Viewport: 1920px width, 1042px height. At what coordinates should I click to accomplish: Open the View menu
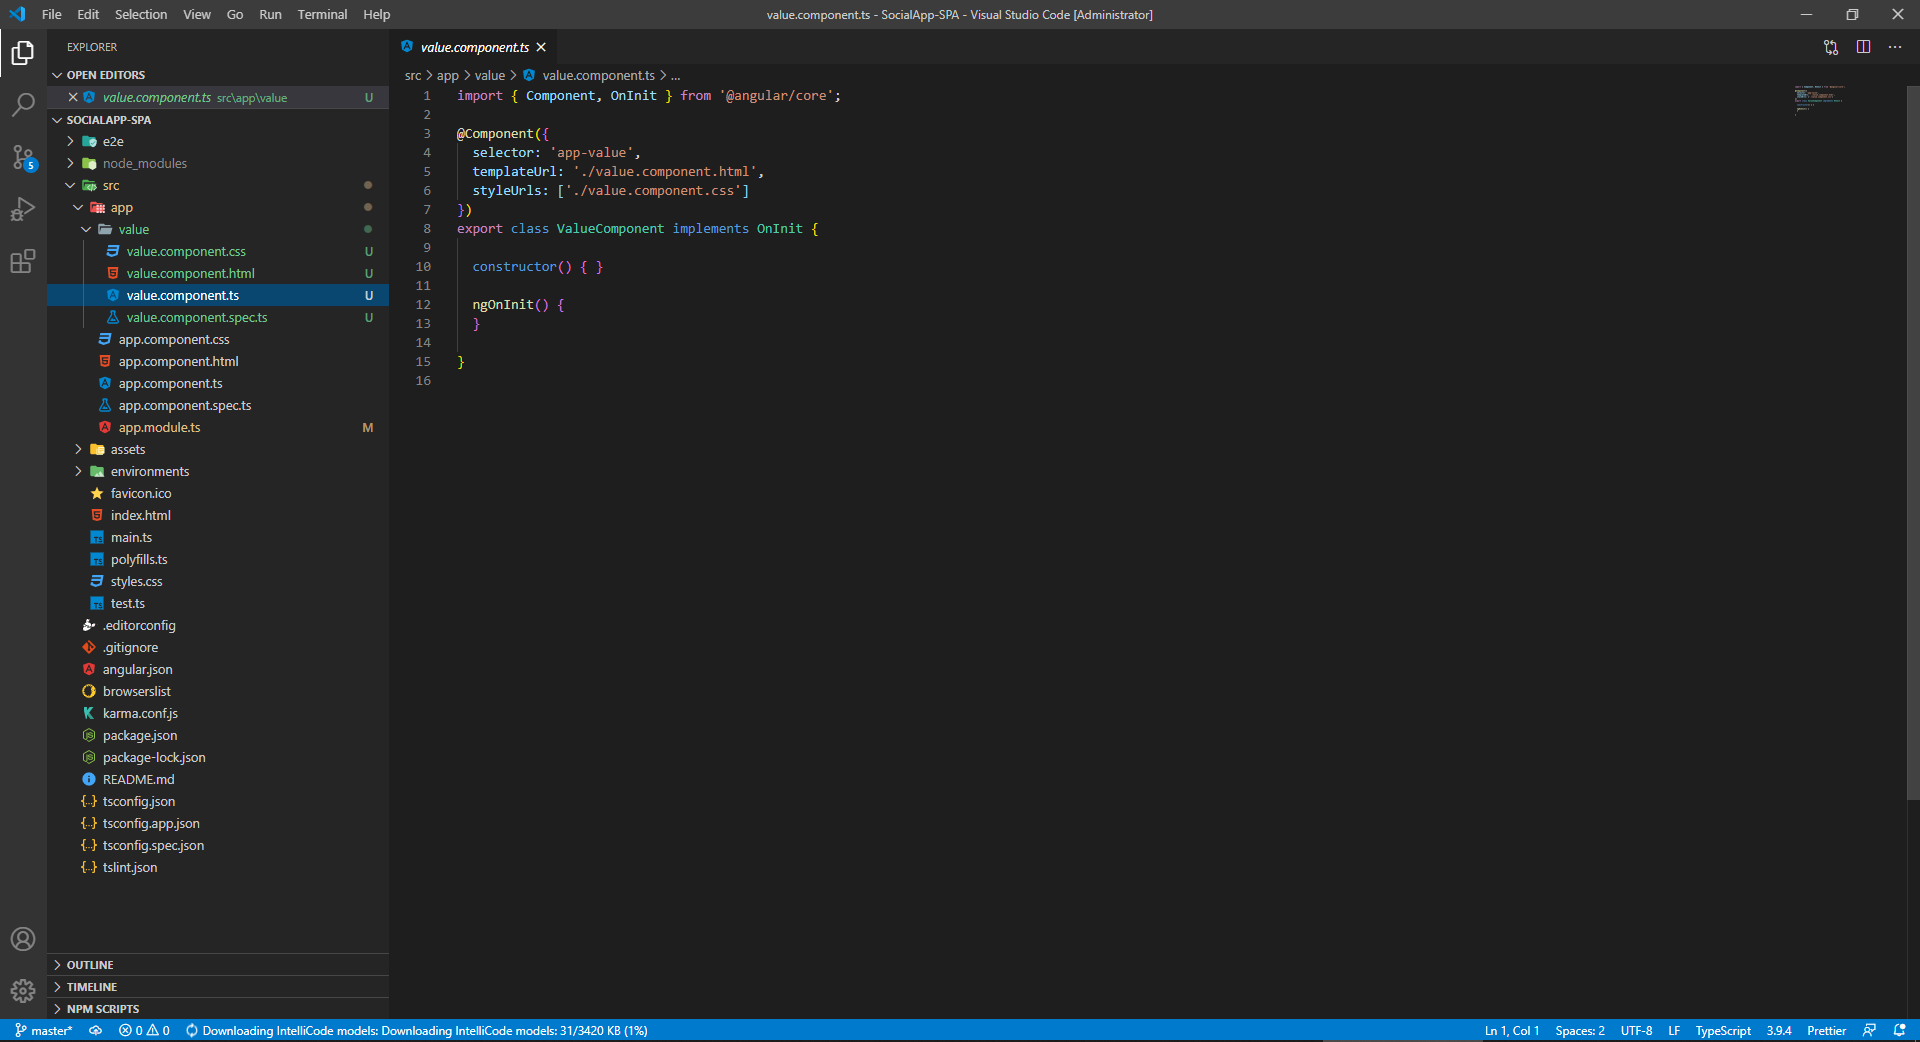197,14
